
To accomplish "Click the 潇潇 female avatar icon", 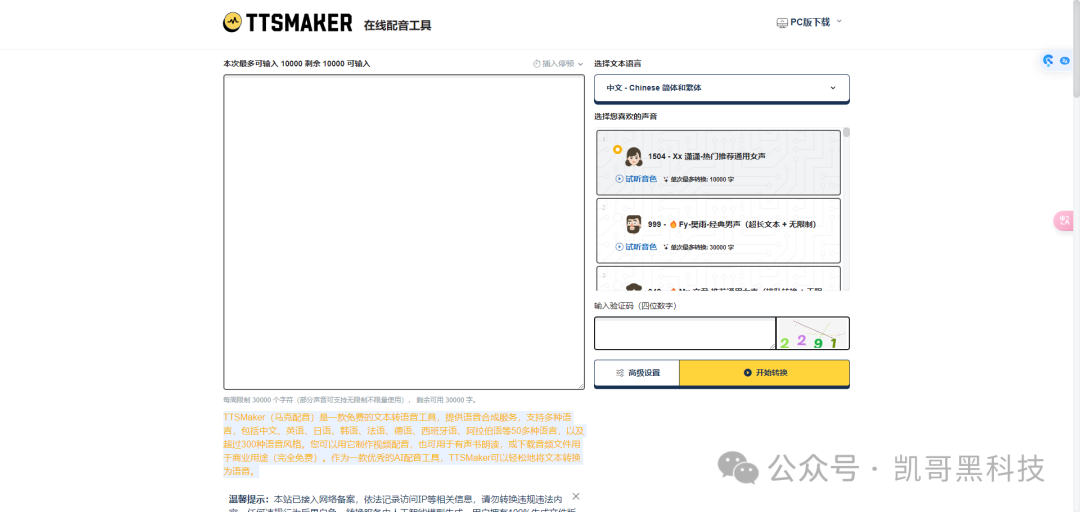I will tap(633, 157).
